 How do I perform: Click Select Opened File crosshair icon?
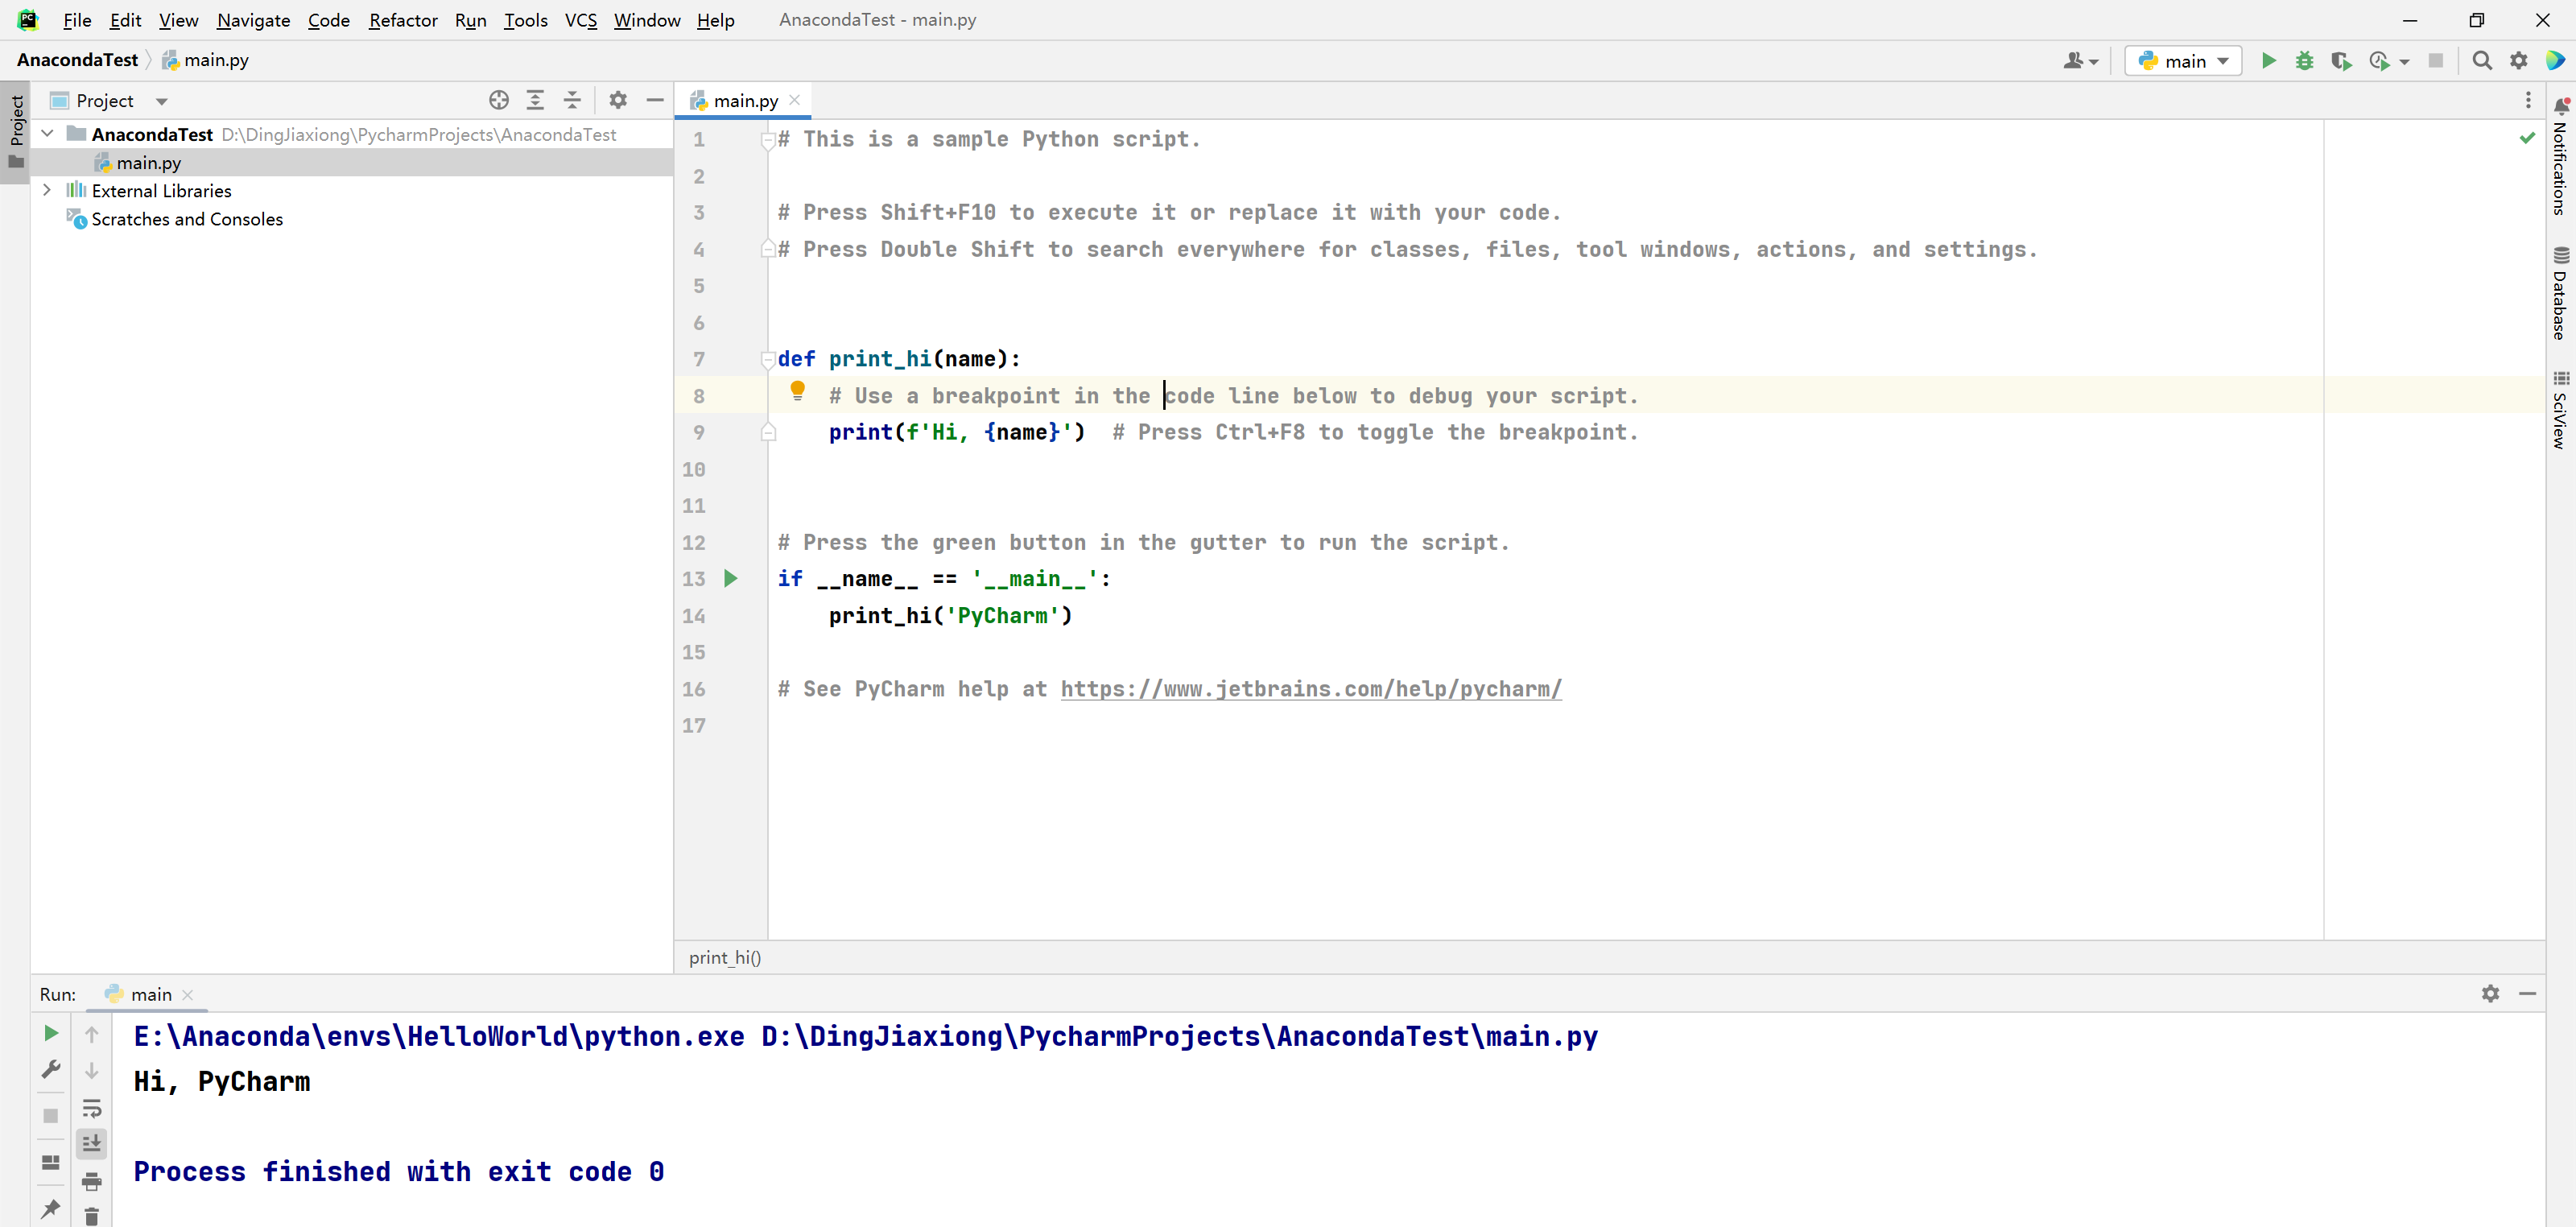coord(499,100)
